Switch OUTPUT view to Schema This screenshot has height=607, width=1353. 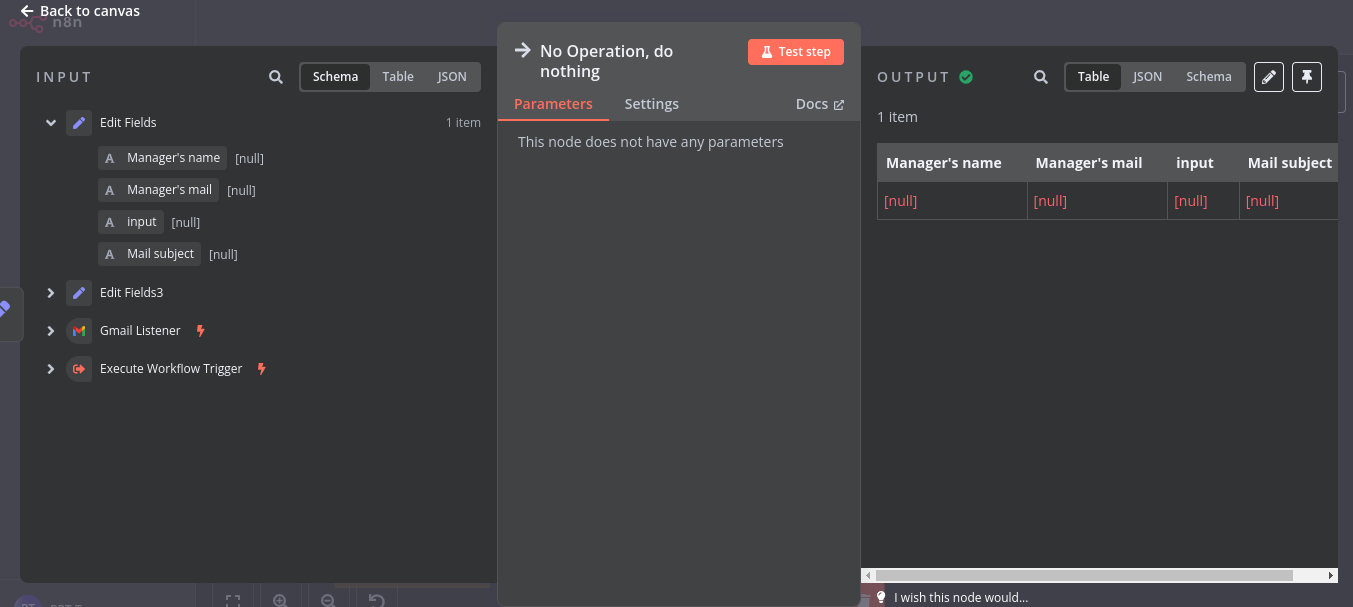click(x=1209, y=77)
